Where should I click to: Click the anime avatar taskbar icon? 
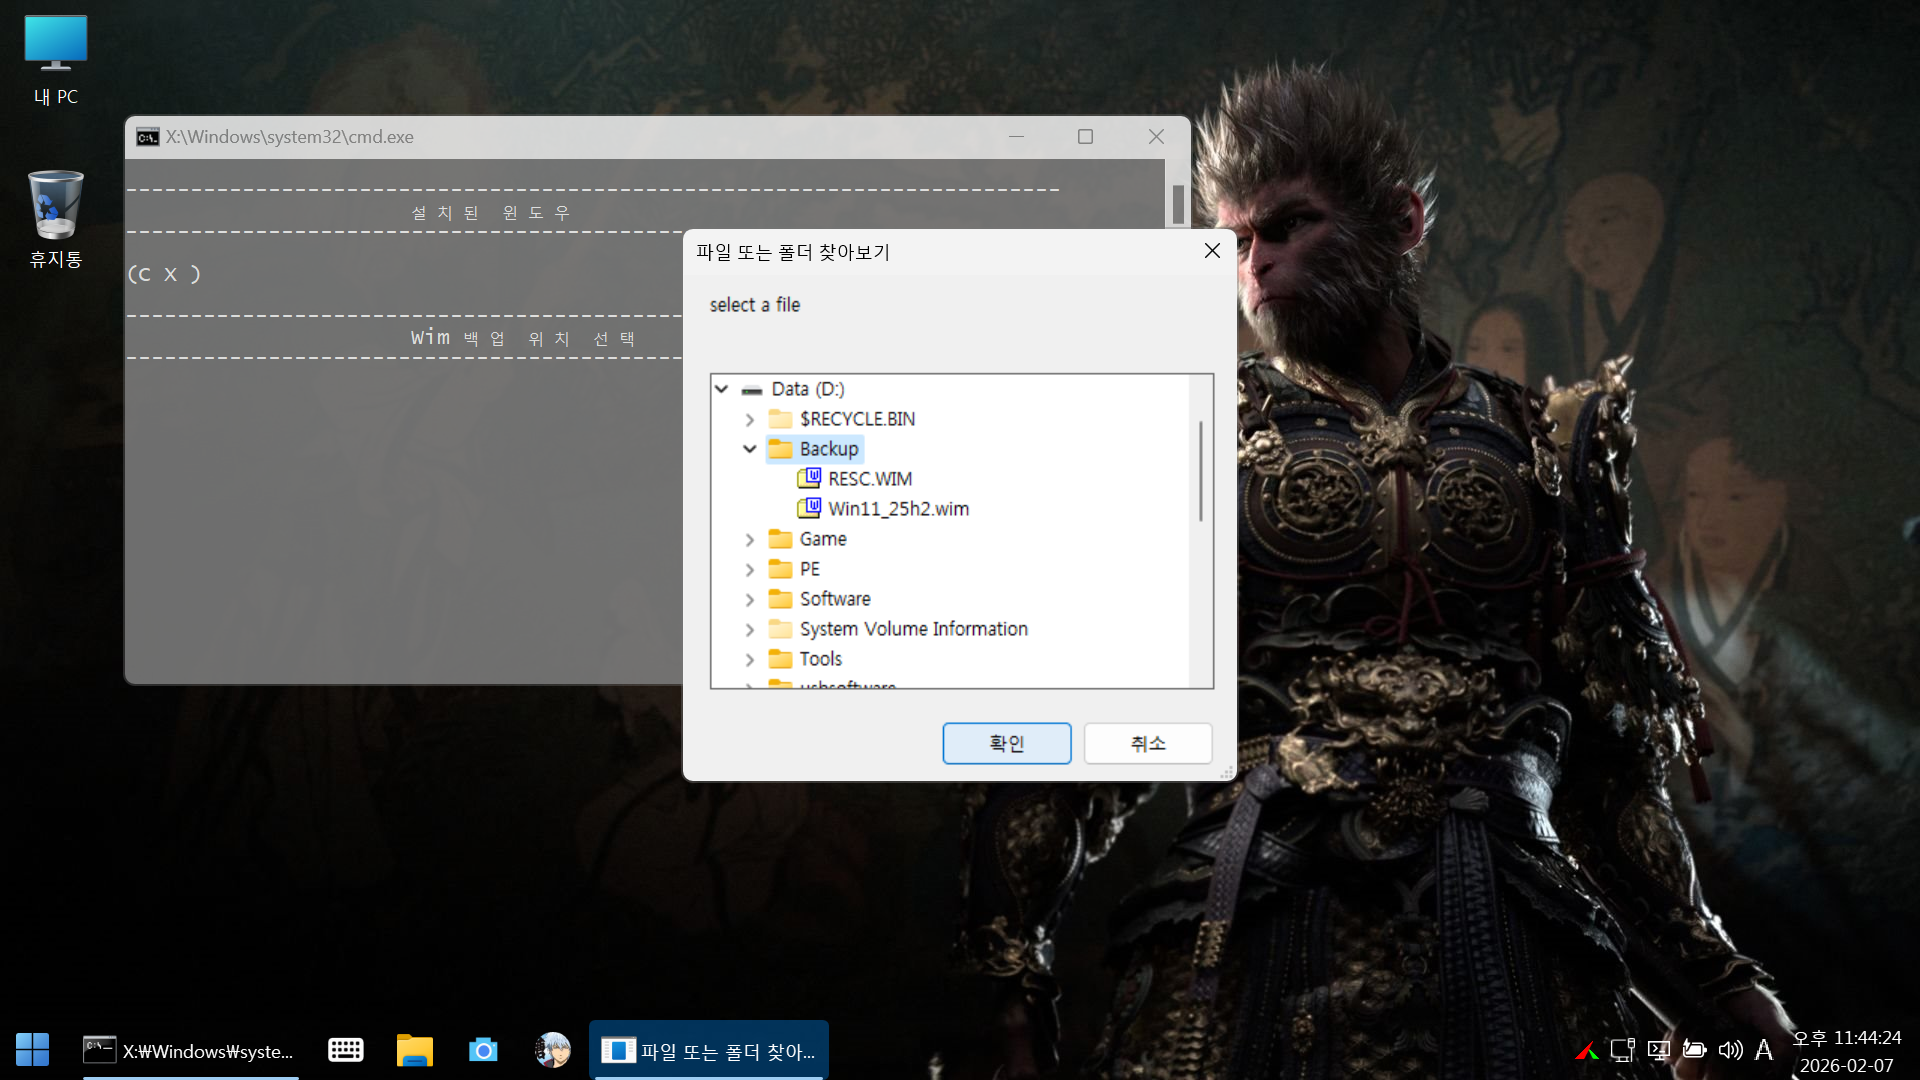[x=552, y=1050]
